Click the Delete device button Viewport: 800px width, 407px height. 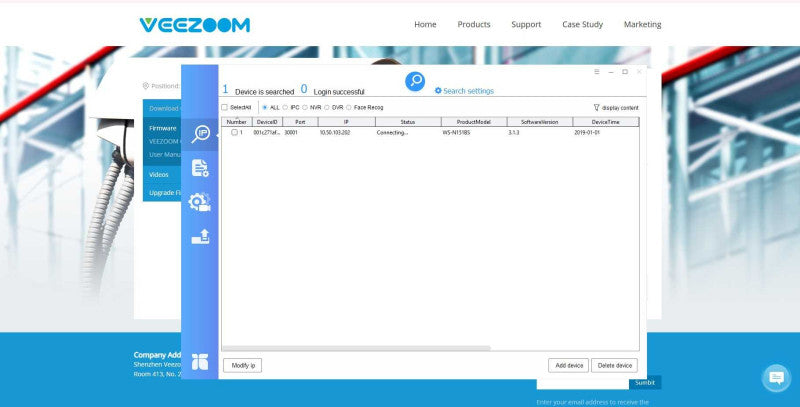click(614, 366)
